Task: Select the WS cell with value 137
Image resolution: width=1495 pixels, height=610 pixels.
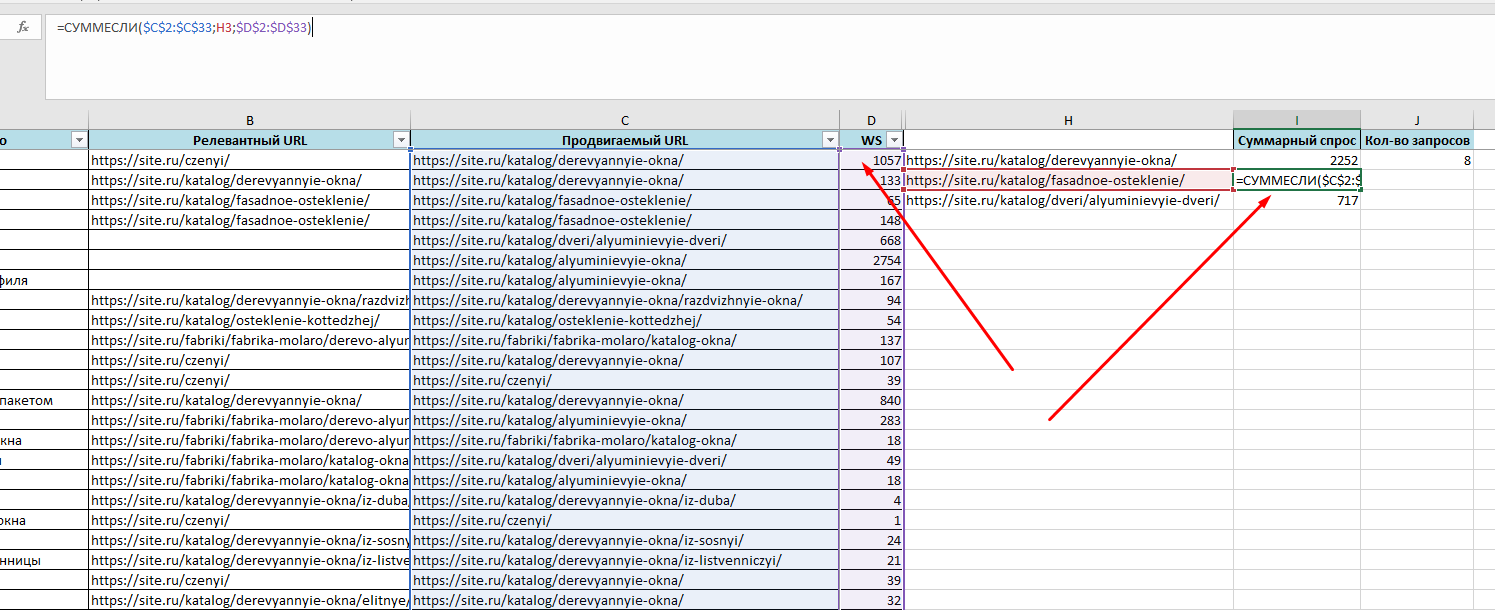Action: pos(871,340)
